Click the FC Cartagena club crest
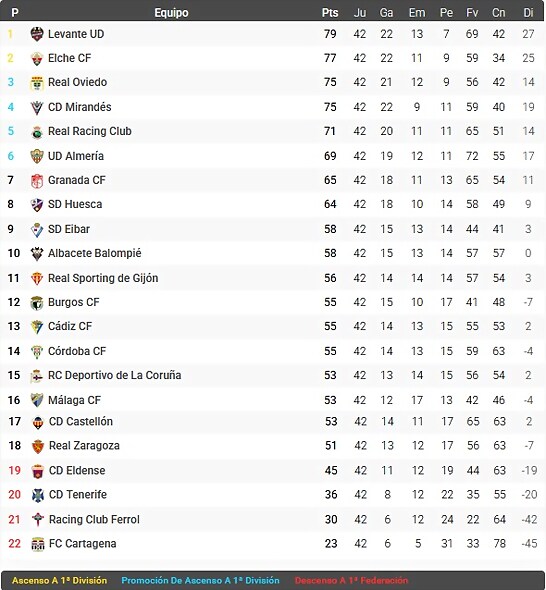This screenshot has width=546, height=590. [38, 544]
